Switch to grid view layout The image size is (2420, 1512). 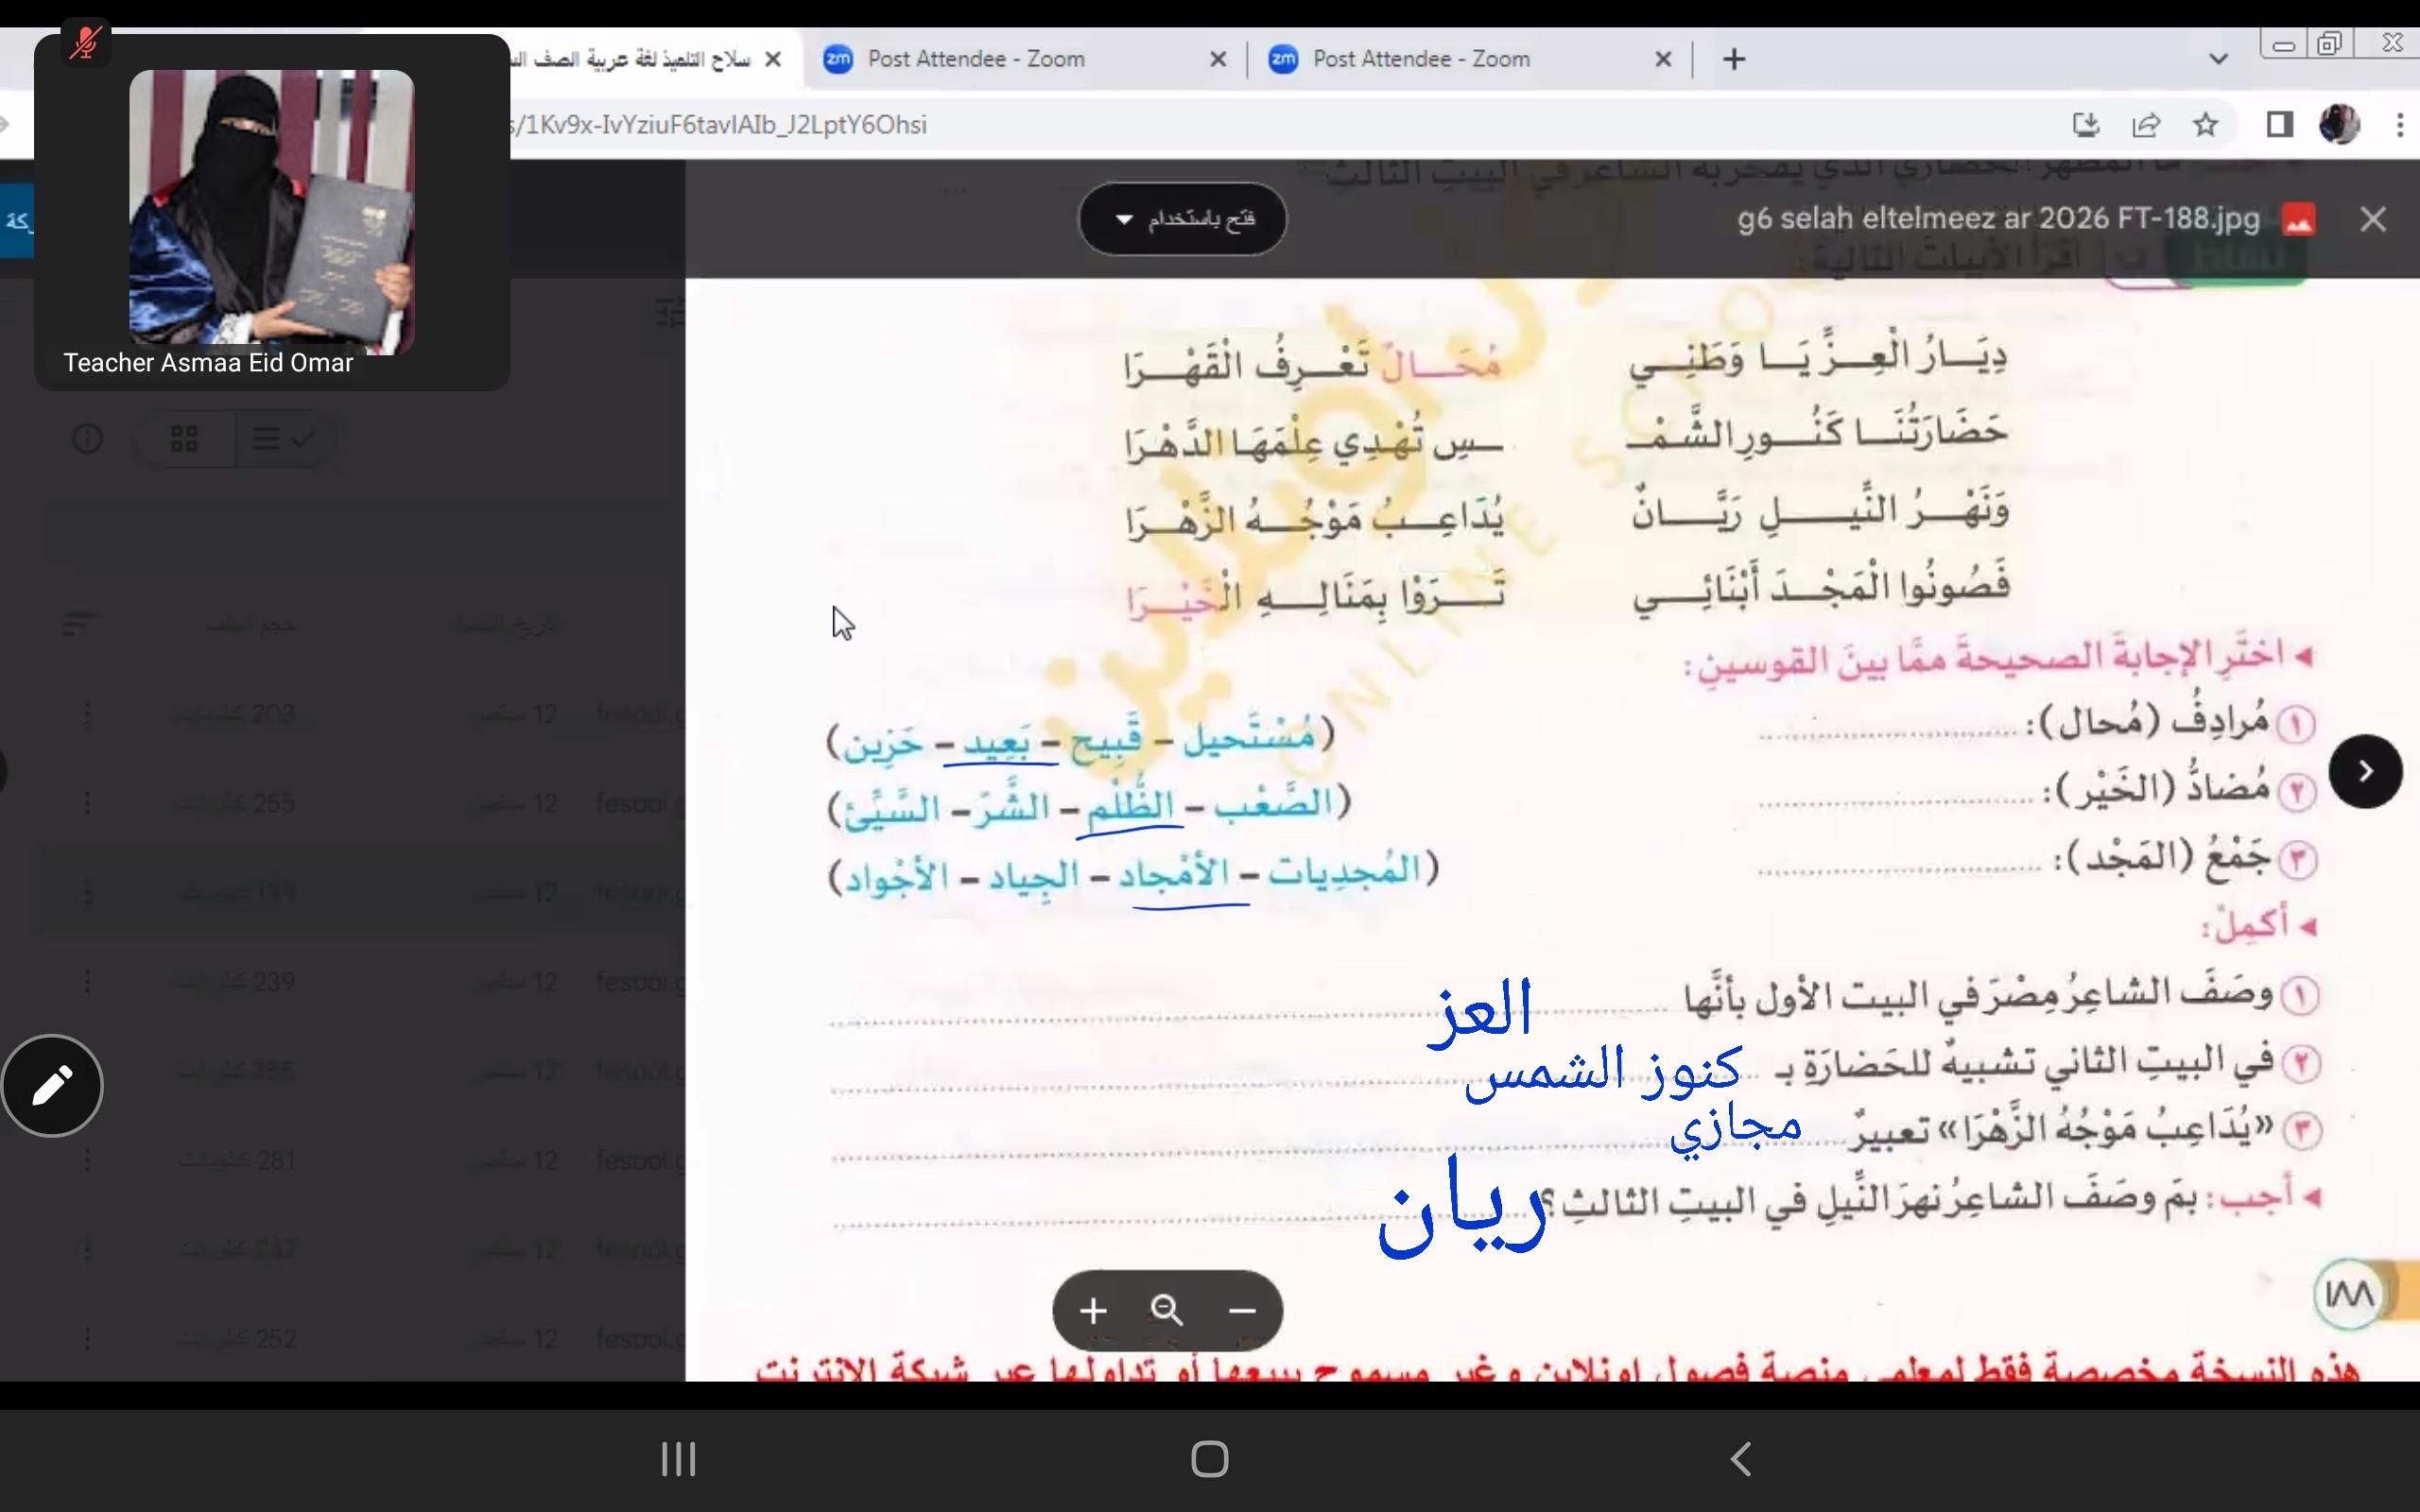click(x=184, y=438)
